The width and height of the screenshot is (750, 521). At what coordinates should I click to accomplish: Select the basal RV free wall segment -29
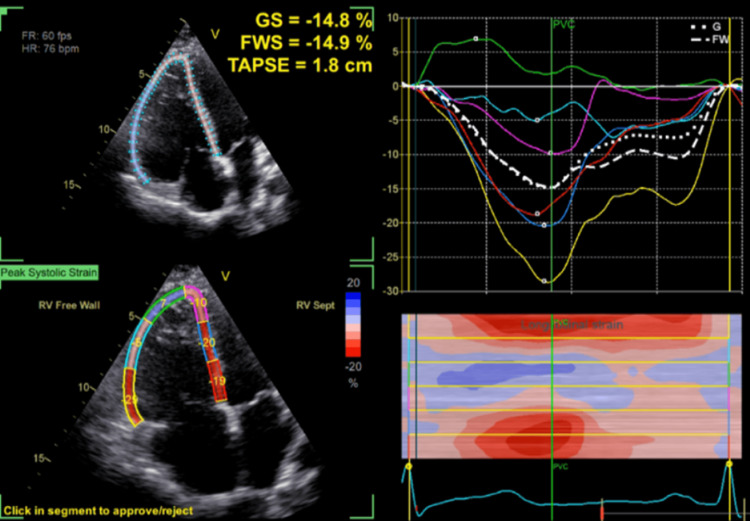click(132, 396)
